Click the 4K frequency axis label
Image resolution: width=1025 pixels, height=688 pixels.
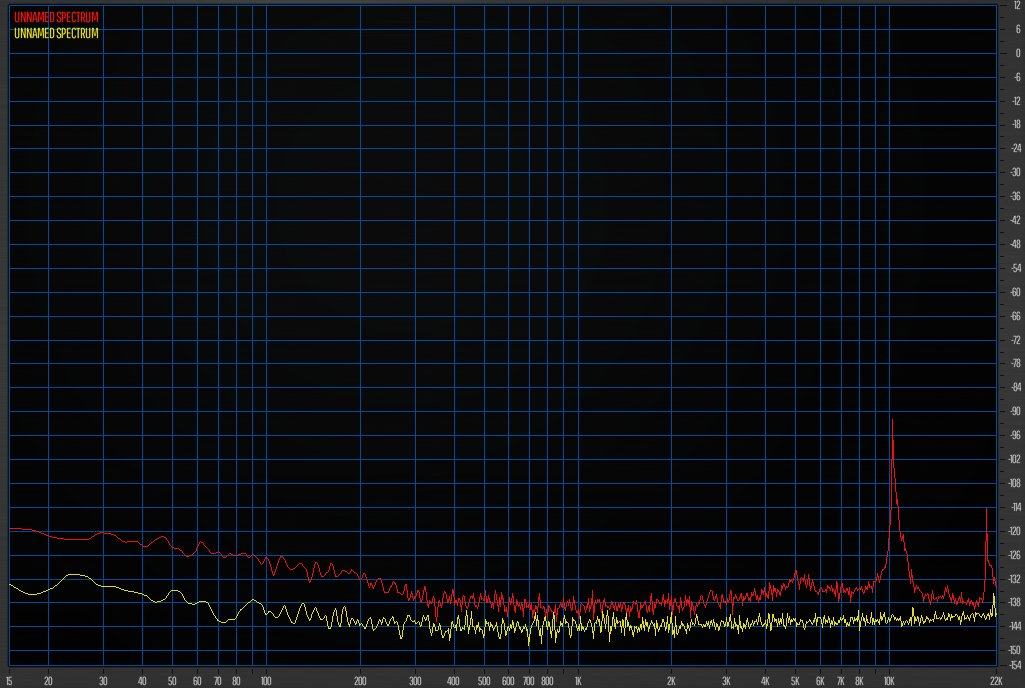(x=765, y=681)
